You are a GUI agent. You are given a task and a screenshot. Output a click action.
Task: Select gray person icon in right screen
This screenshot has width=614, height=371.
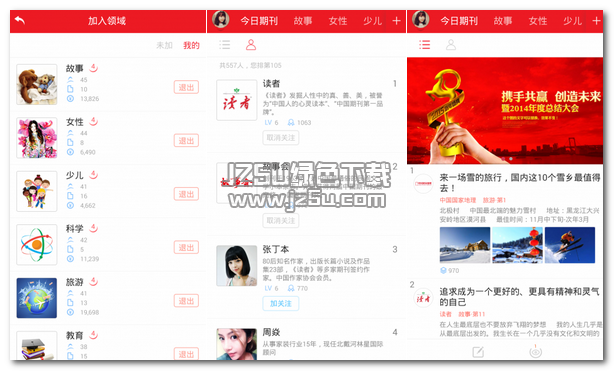(x=451, y=45)
